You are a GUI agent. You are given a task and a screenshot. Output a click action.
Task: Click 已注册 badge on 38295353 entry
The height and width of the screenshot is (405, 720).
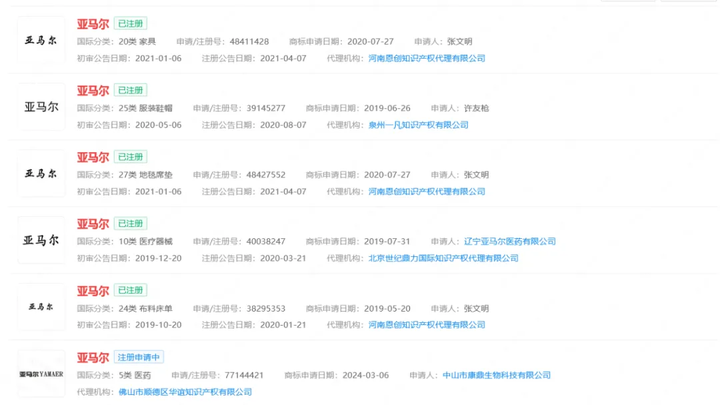click(x=130, y=290)
